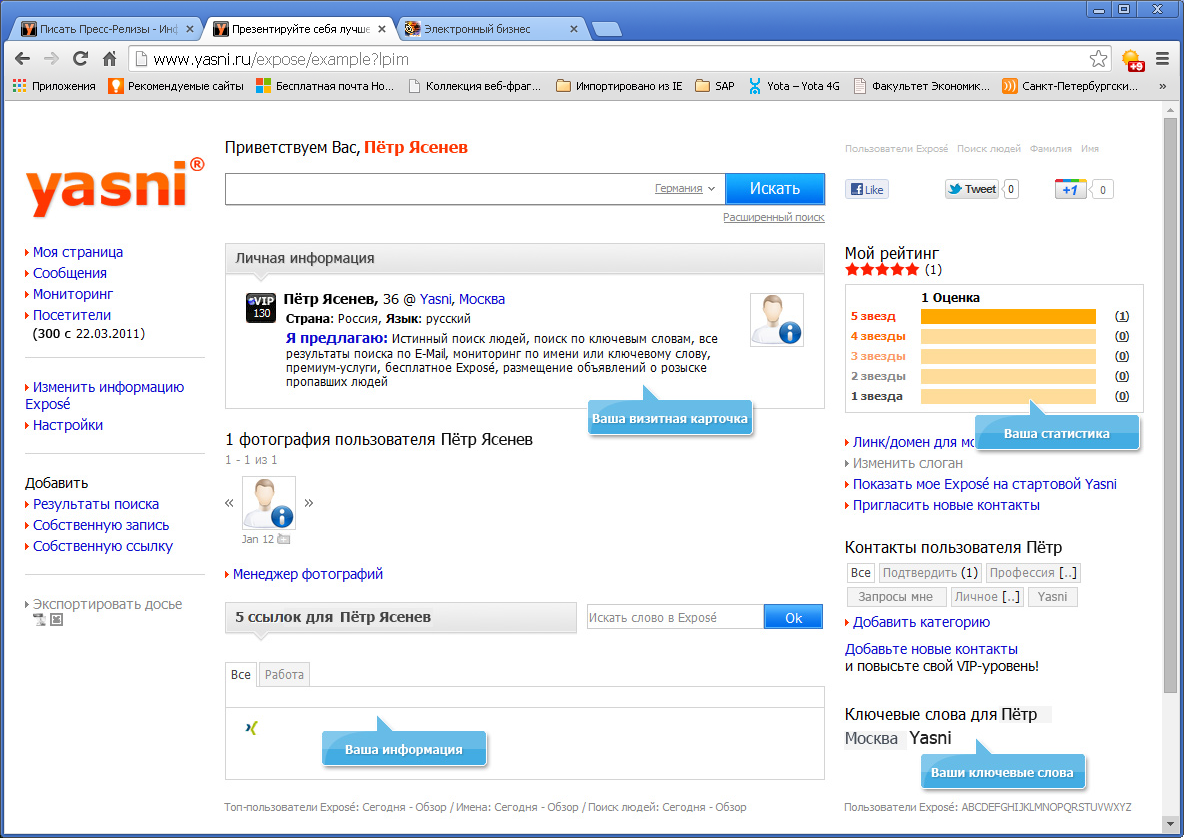Open the browser home page icon
1184x838 pixels.
[109, 59]
